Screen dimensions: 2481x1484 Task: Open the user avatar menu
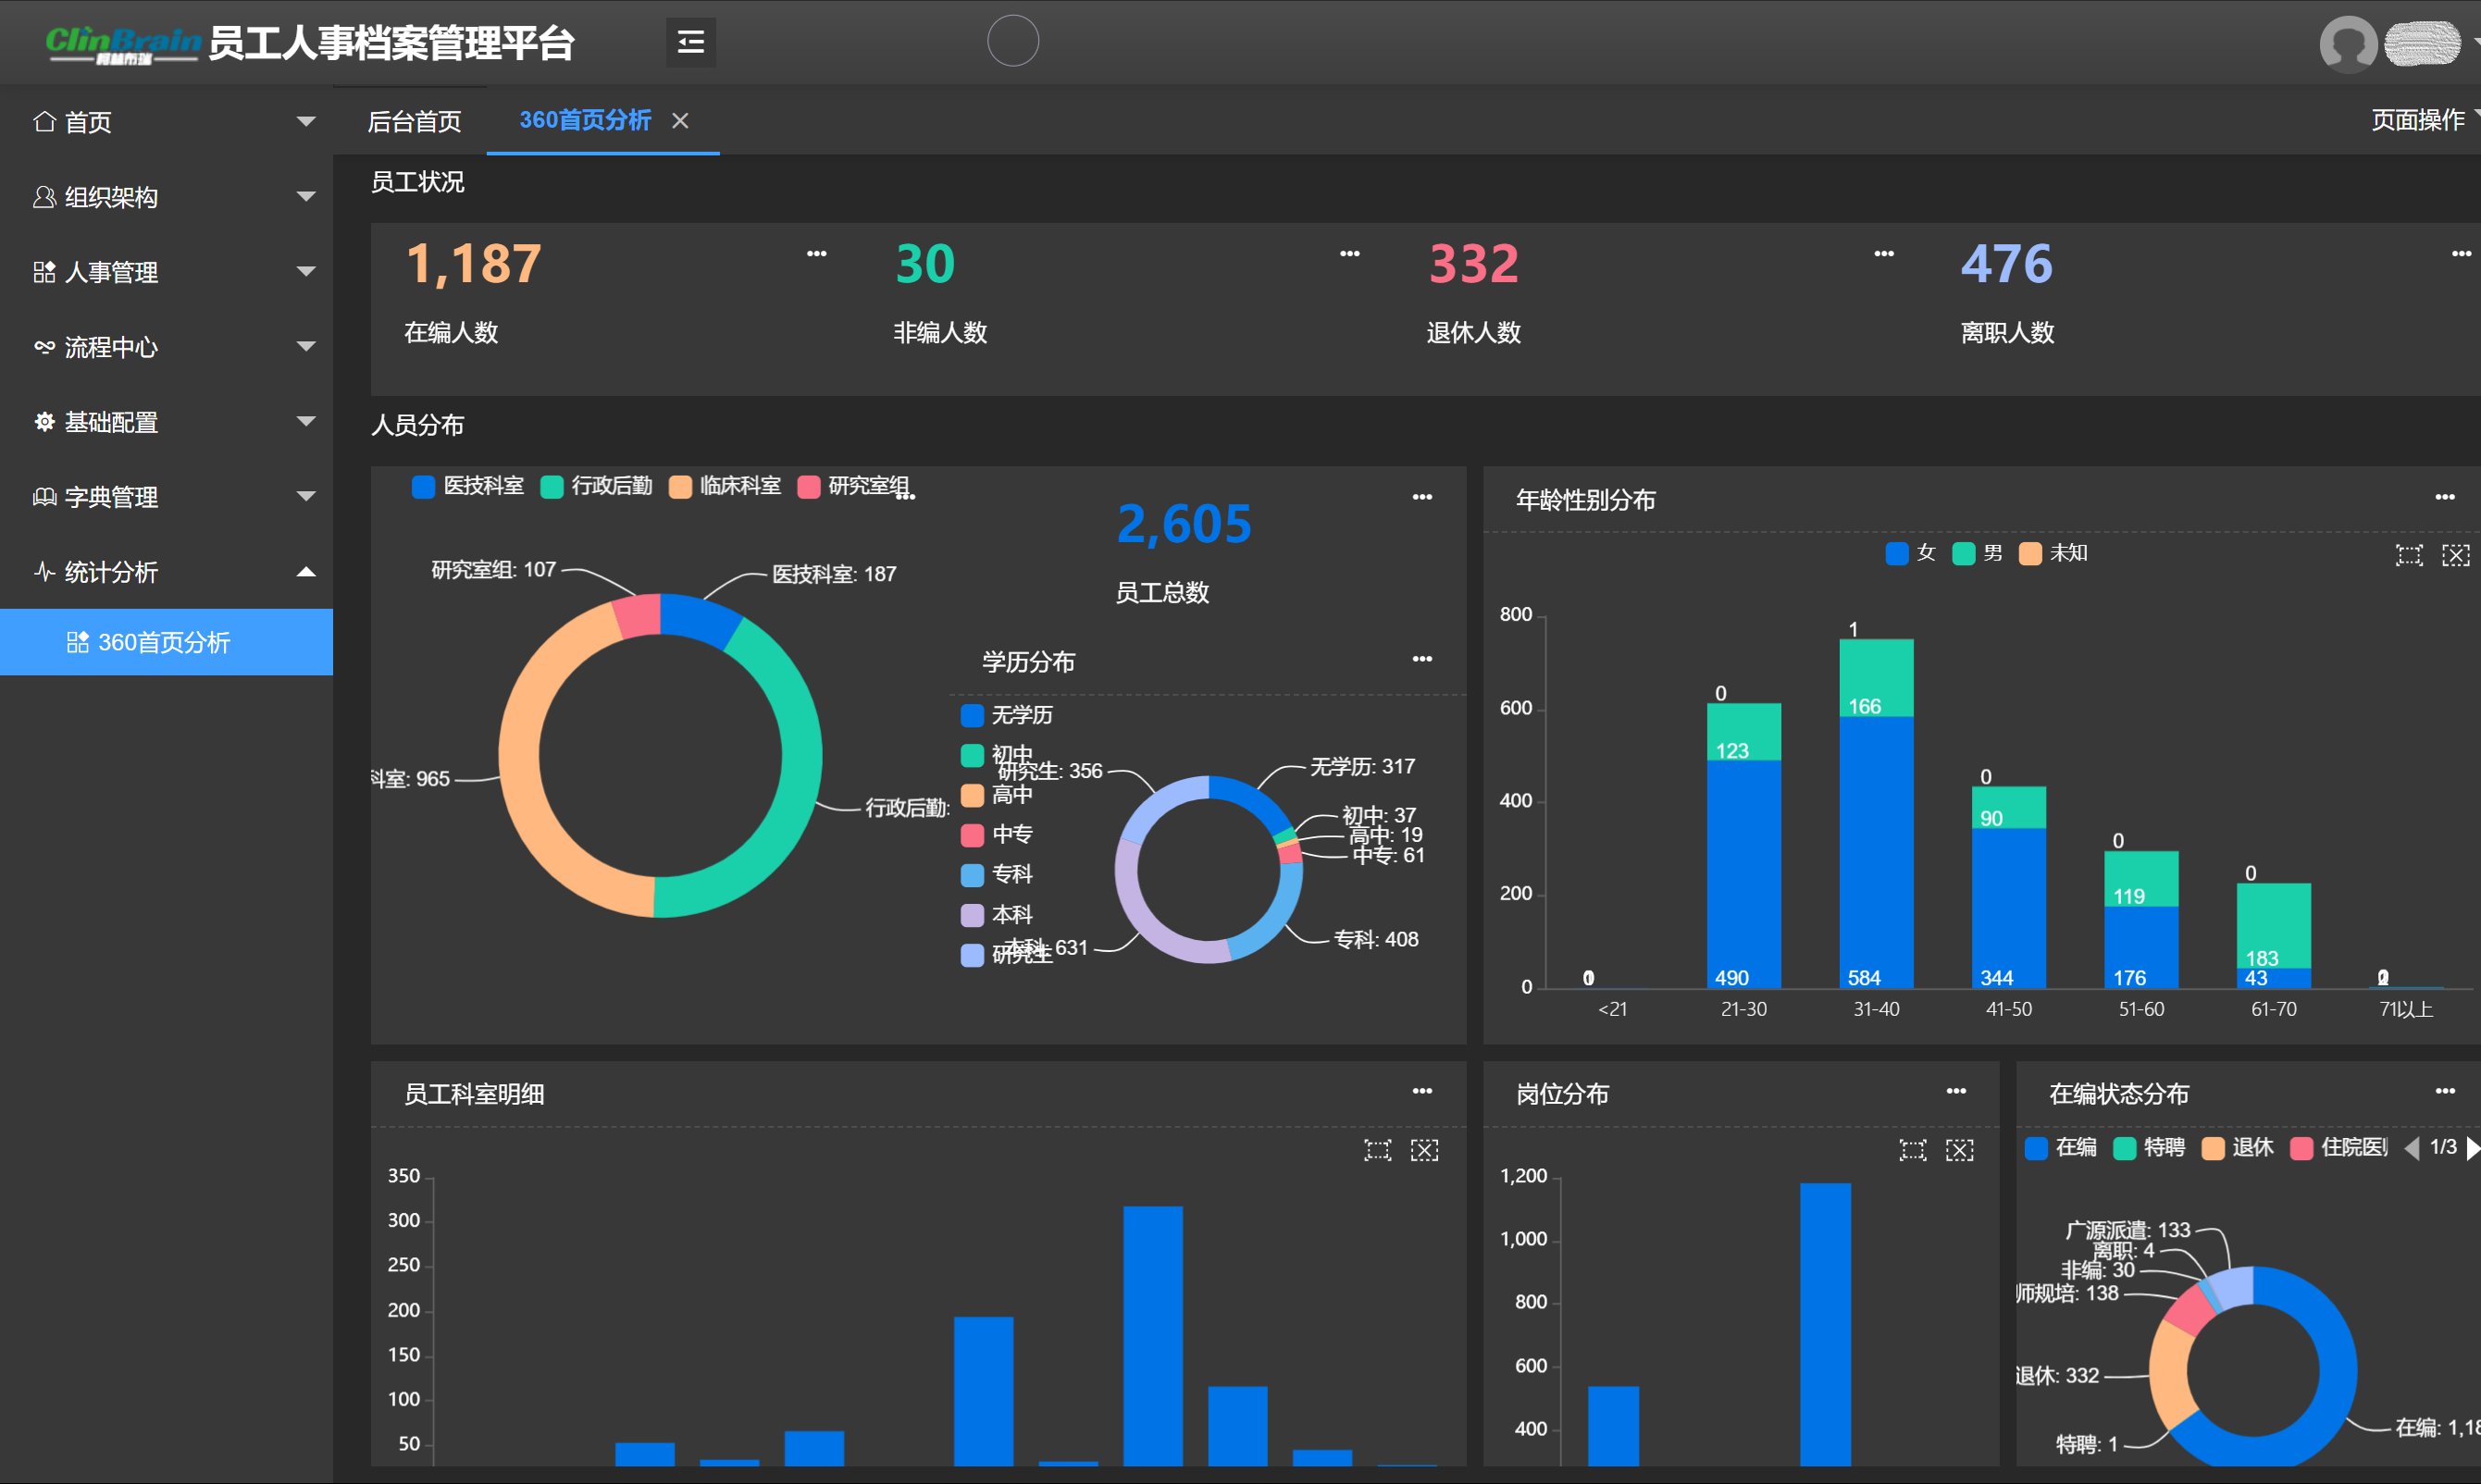(2348, 44)
